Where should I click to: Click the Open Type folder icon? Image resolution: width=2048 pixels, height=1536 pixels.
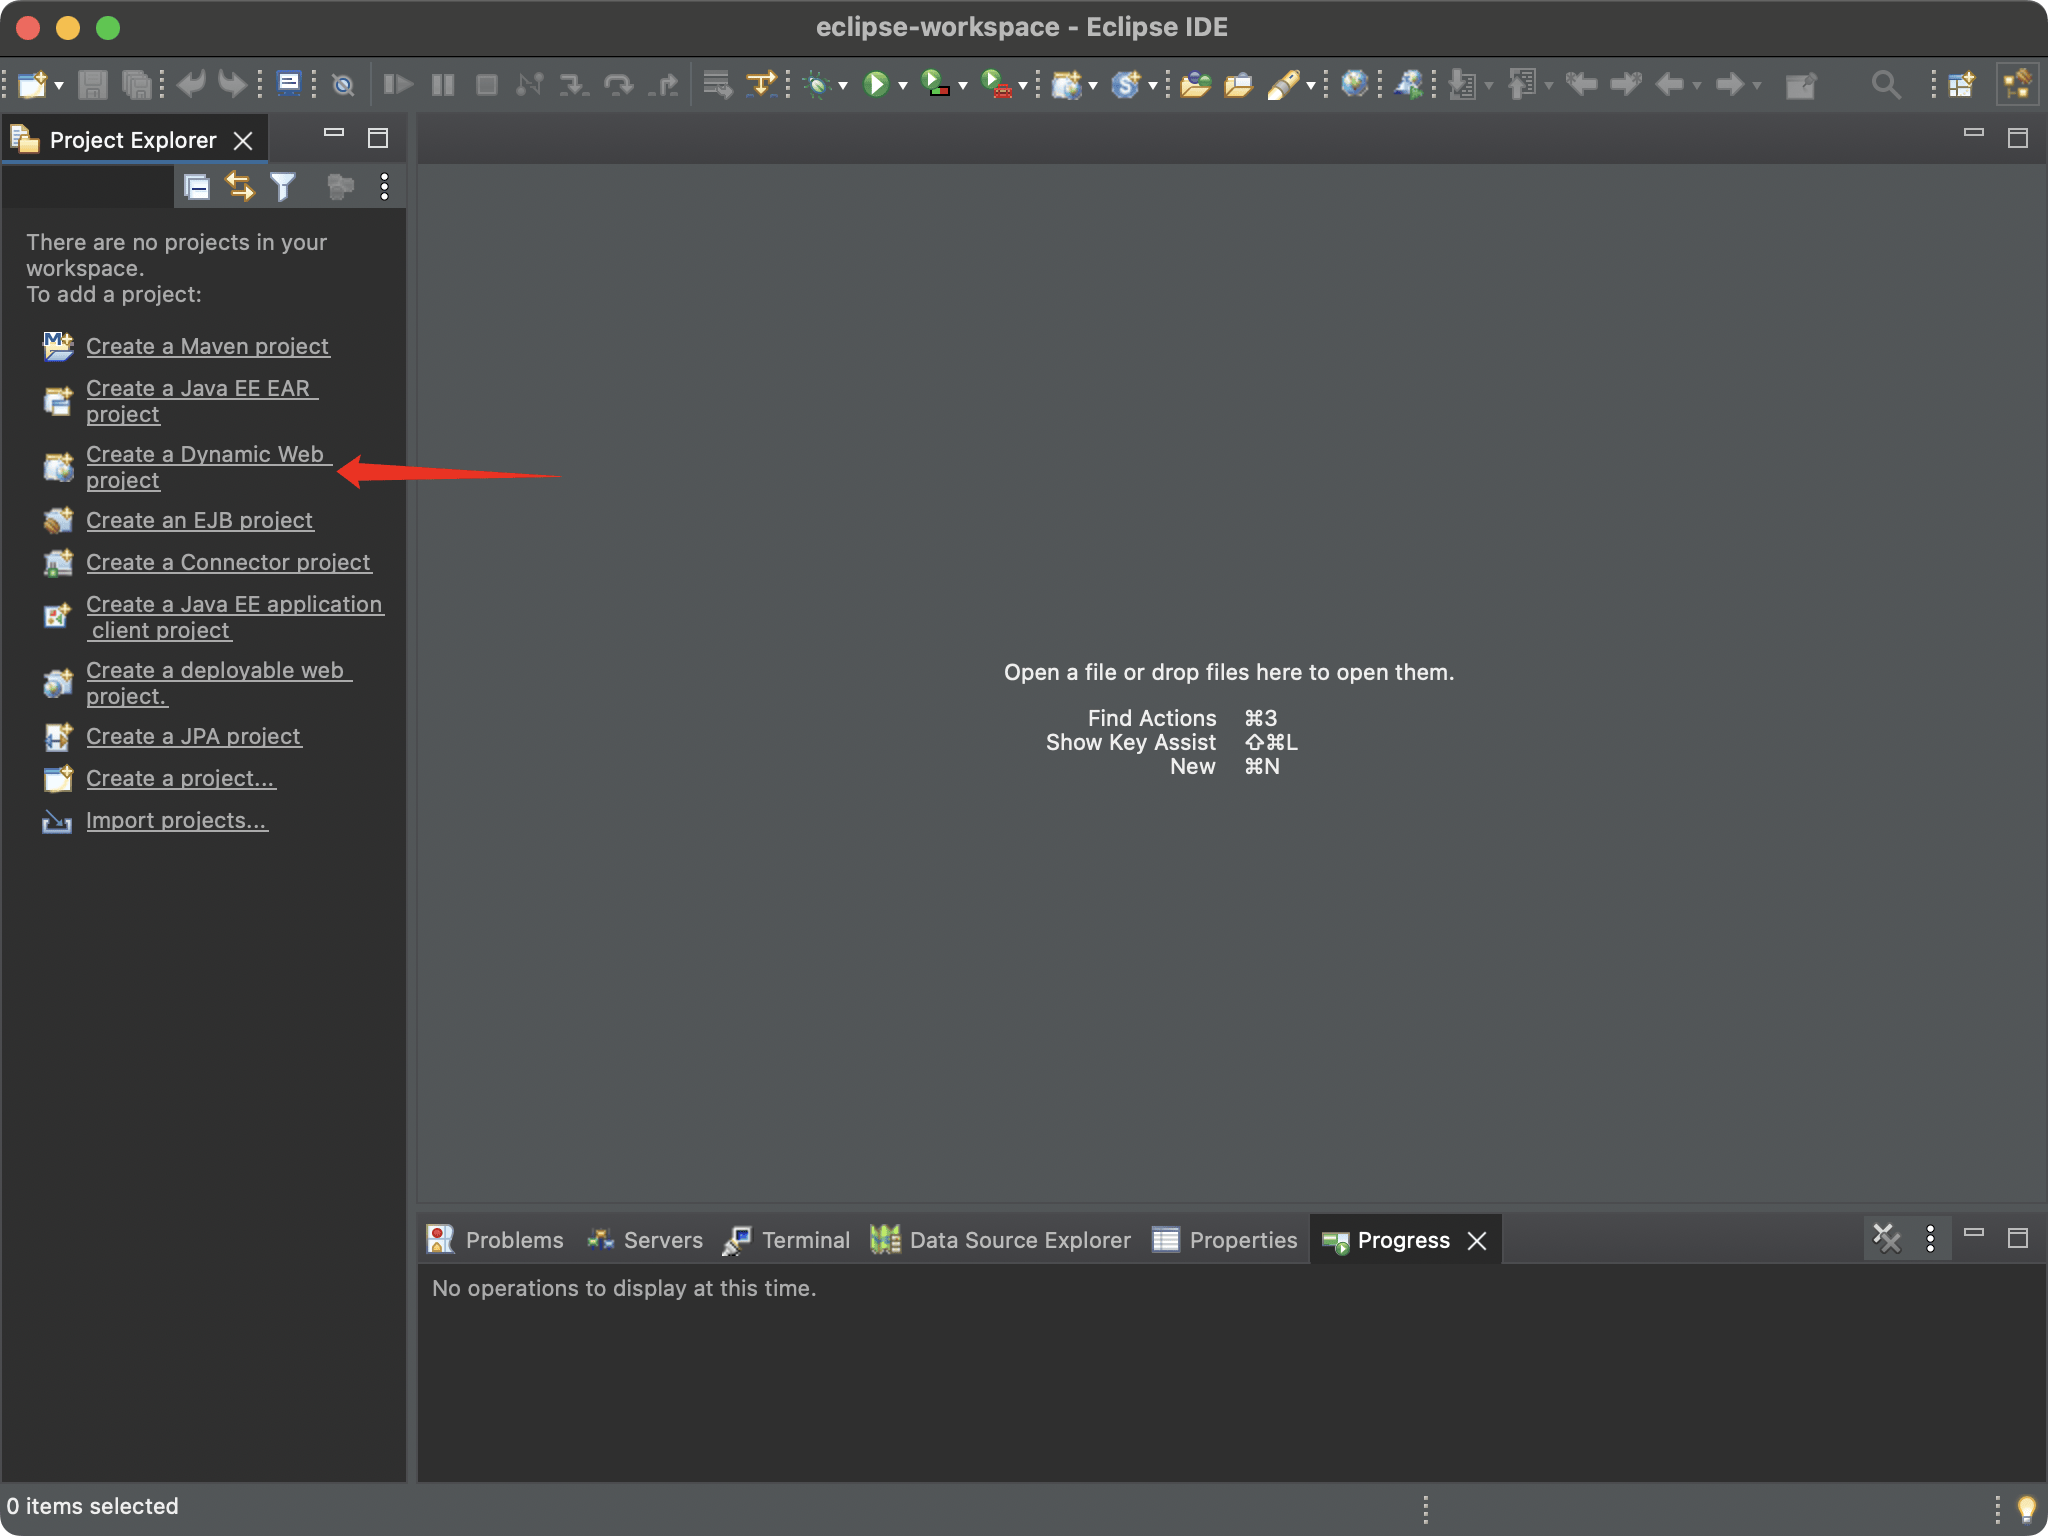tap(1195, 85)
